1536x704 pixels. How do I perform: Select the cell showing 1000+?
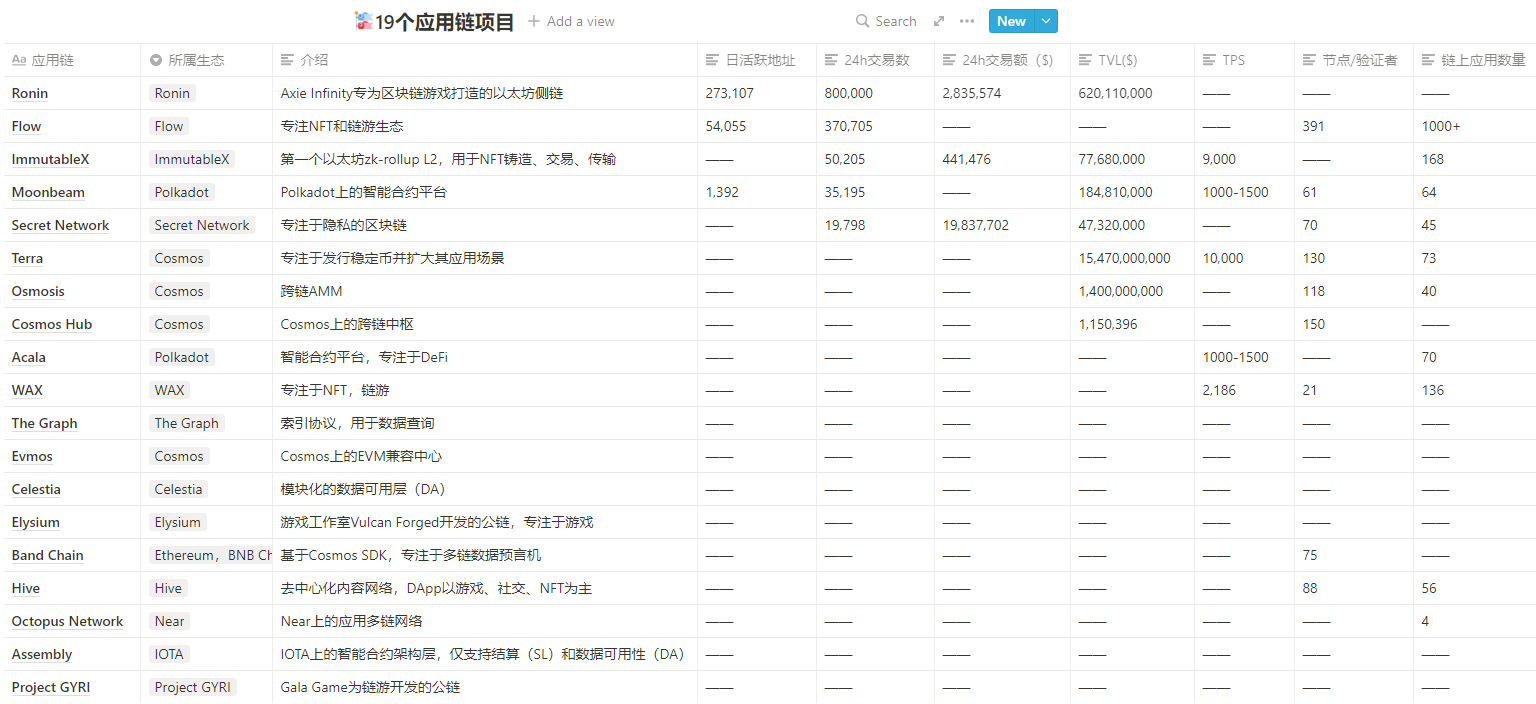tap(1475, 126)
